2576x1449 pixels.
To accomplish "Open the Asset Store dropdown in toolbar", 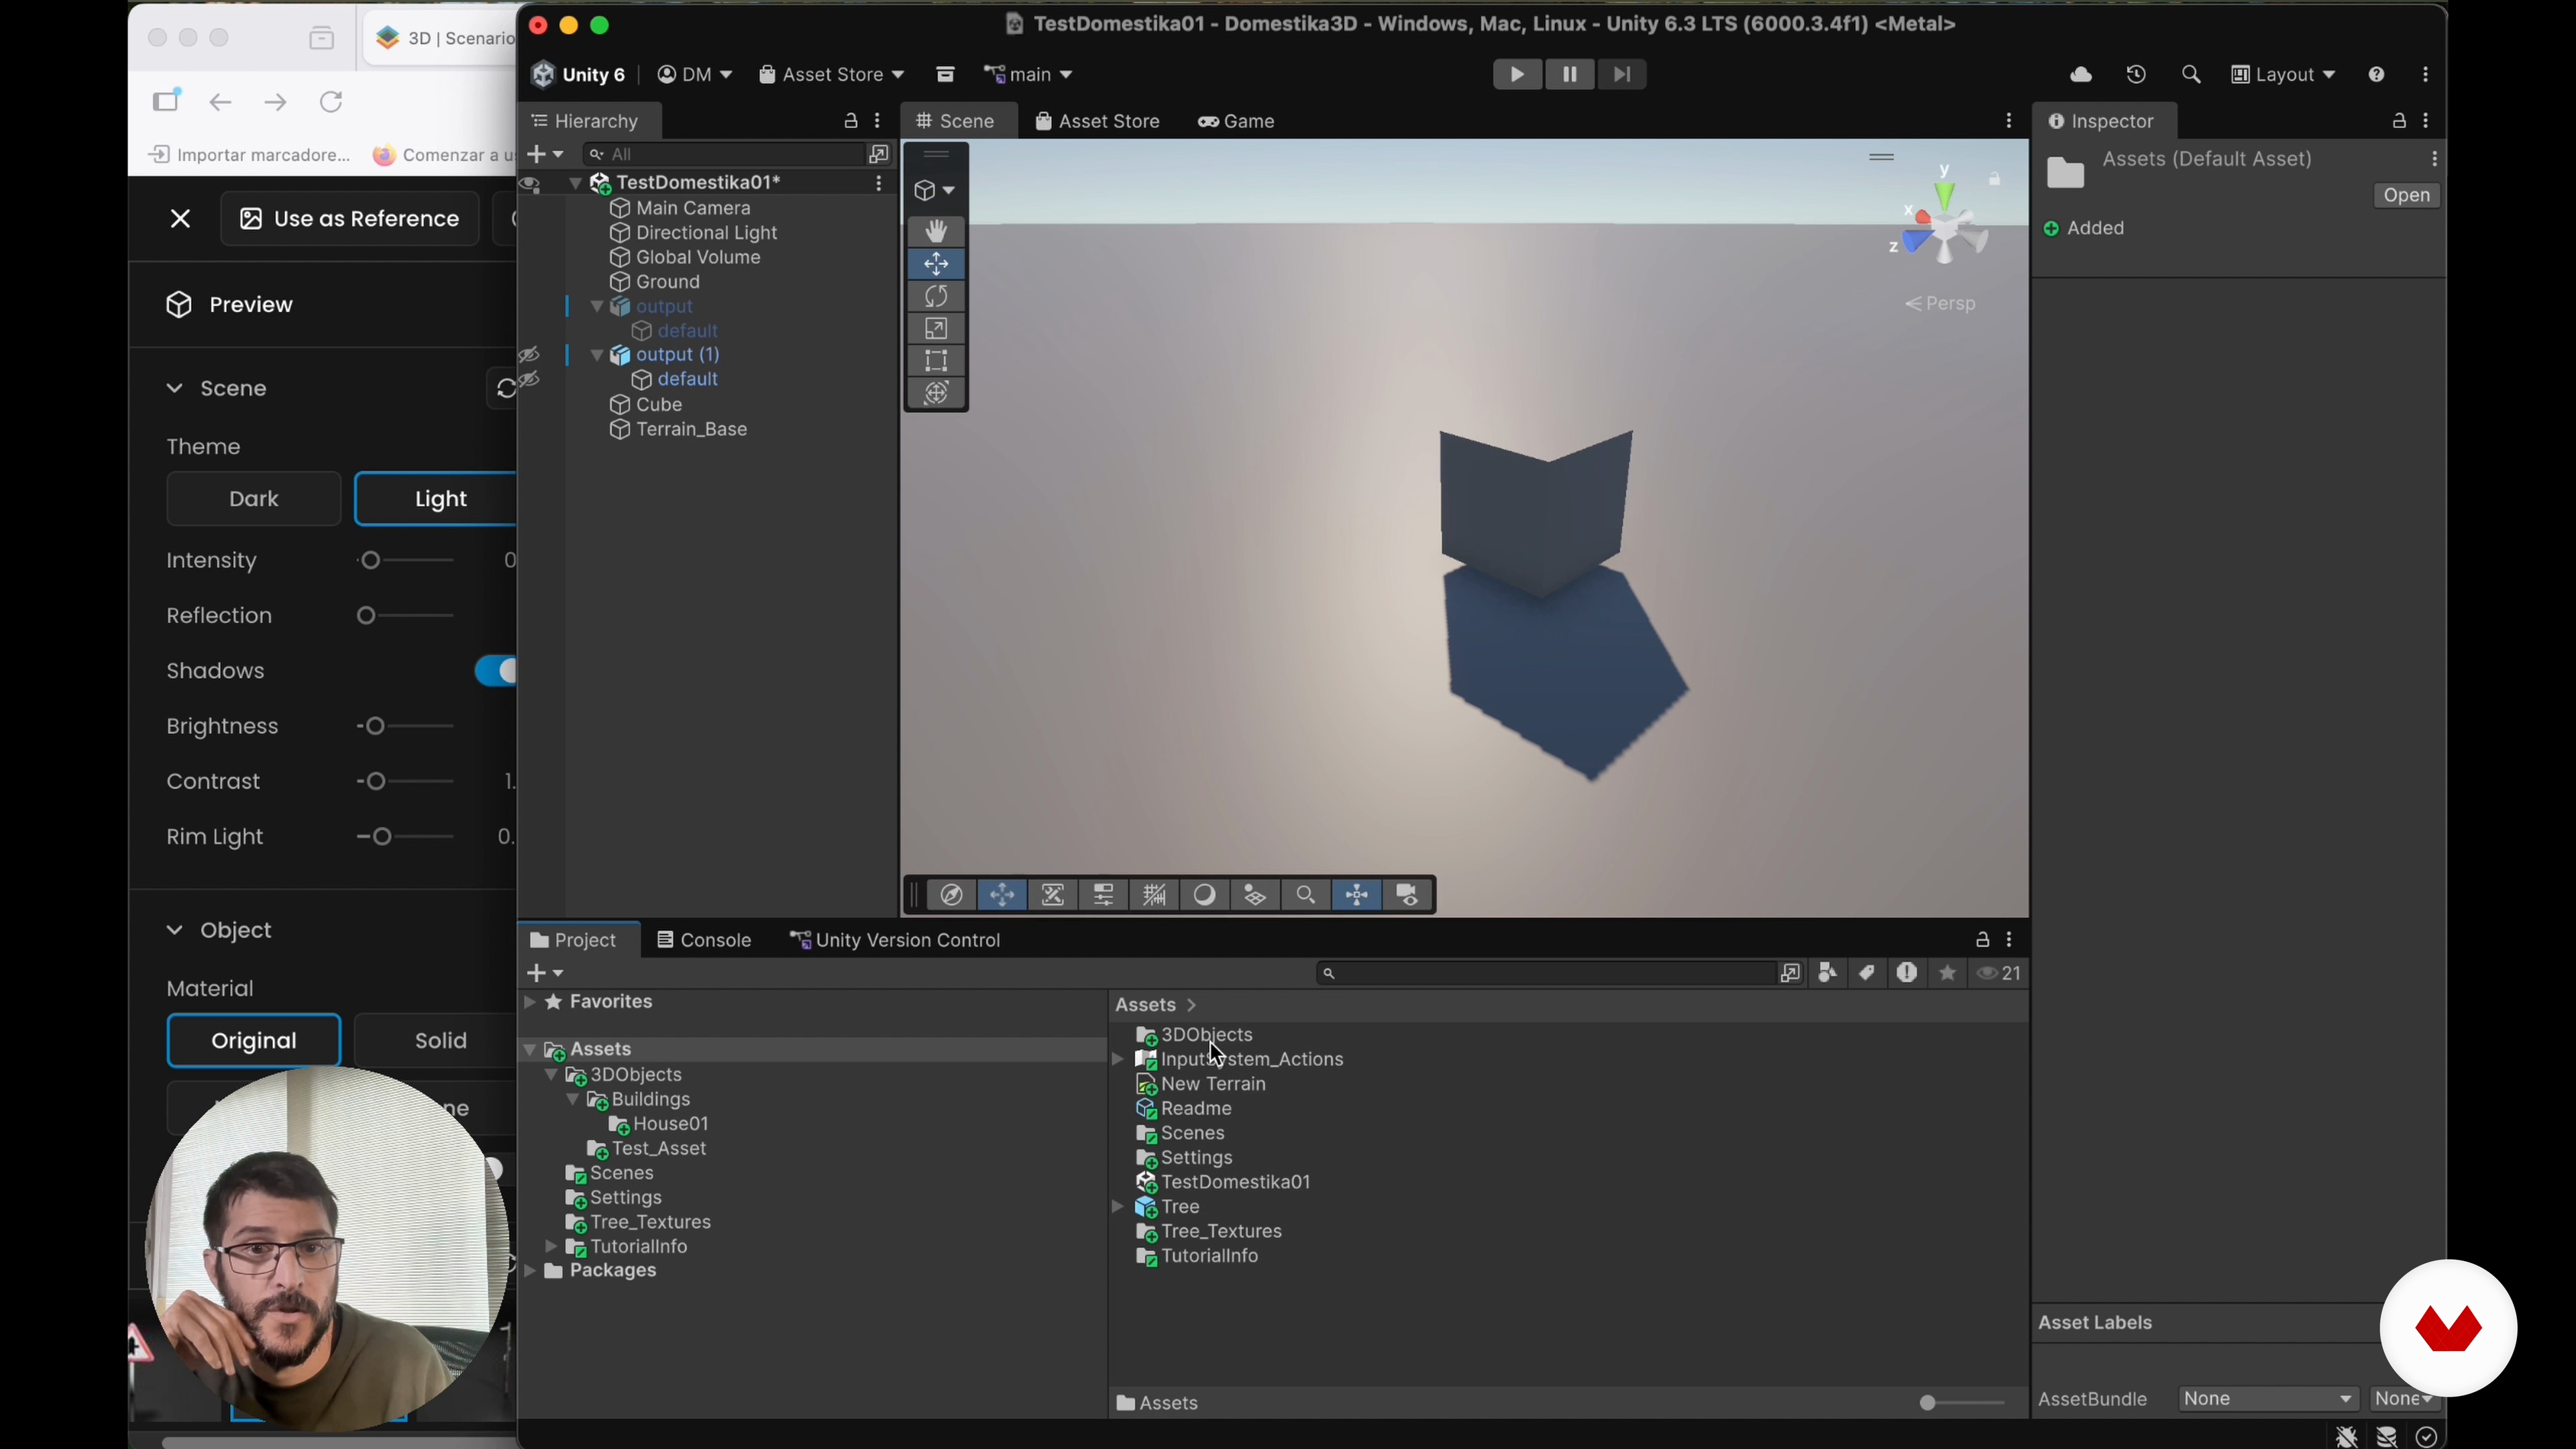I will pyautogui.click(x=831, y=75).
